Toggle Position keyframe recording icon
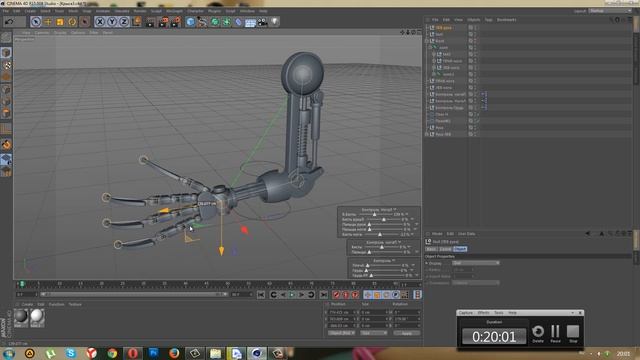640x360 pixels. tap(367, 295)
